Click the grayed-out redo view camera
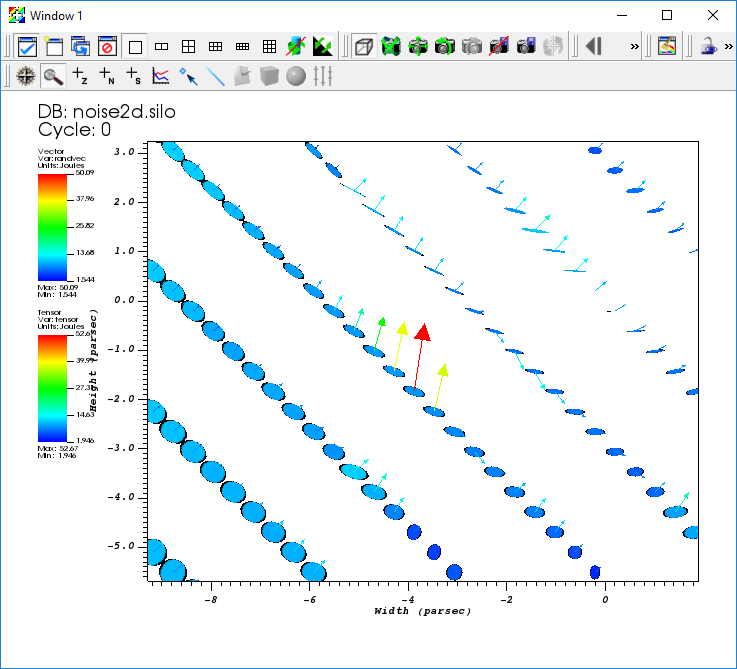This screenshot has height=669, width=737. pos(471,47)
